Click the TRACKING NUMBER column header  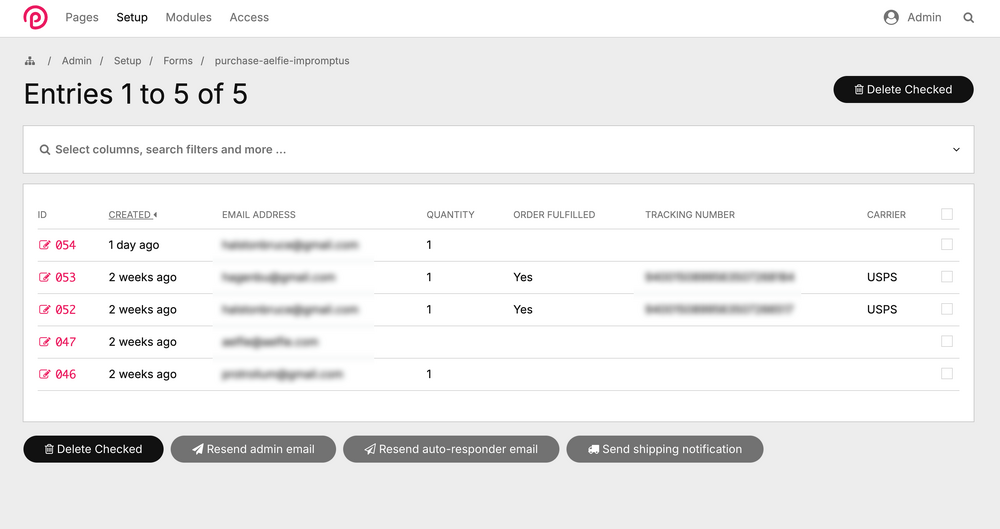click(x=690, y=215)
